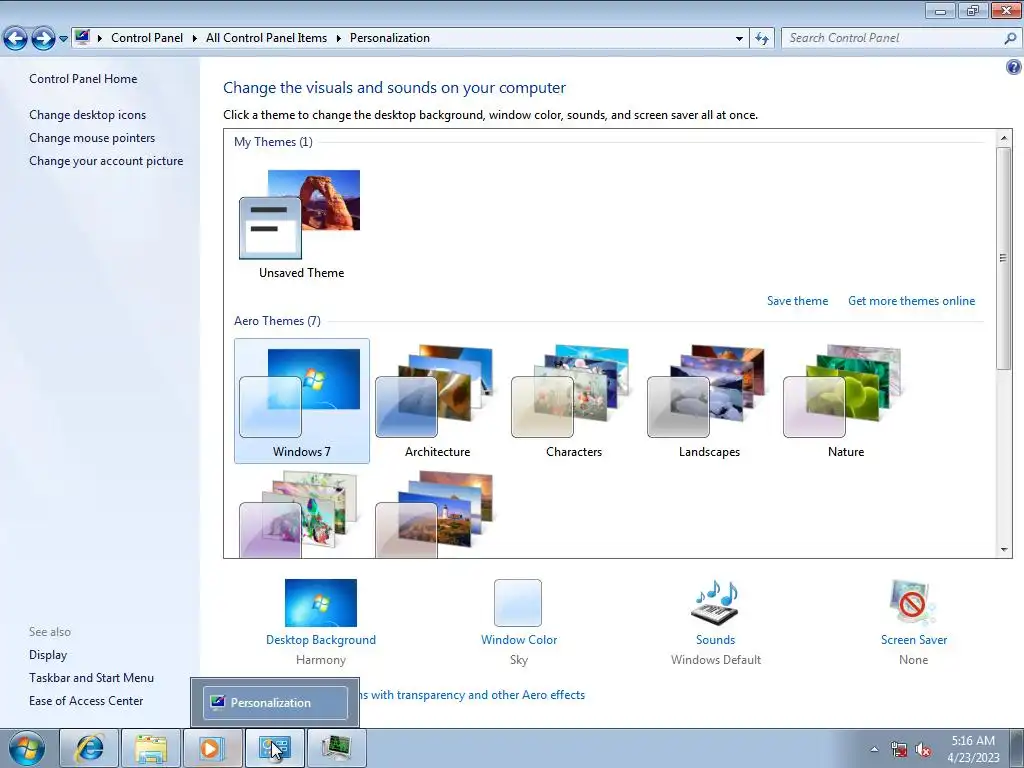The image size is (1024, 768).
Task: Click the Sounds link text
Action: (715, 640)
